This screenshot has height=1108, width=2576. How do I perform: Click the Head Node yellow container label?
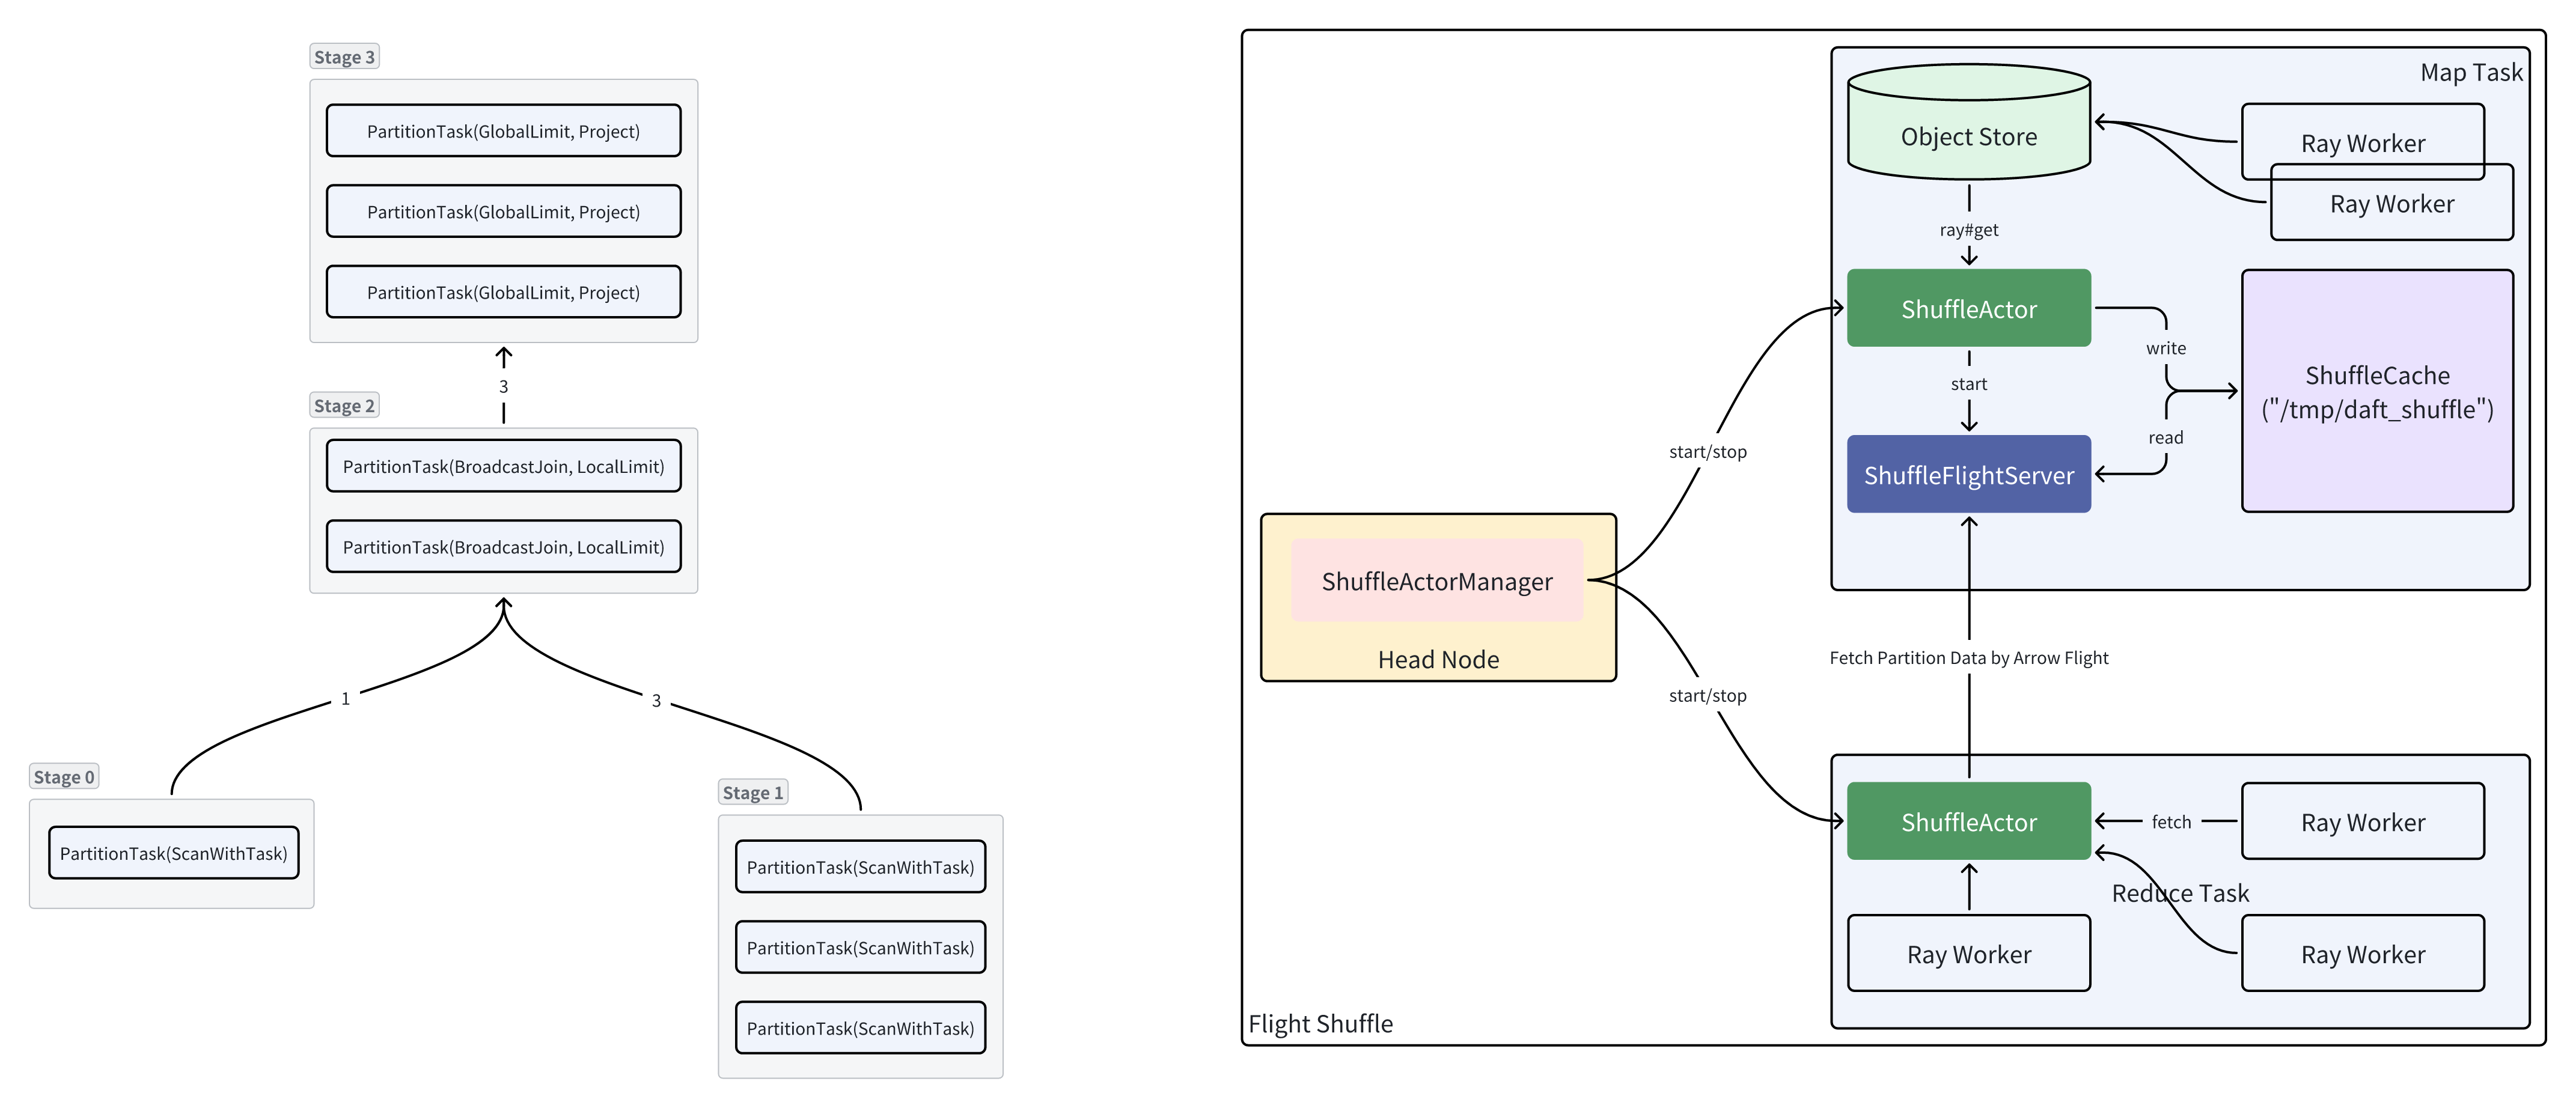pos(1437,659)
